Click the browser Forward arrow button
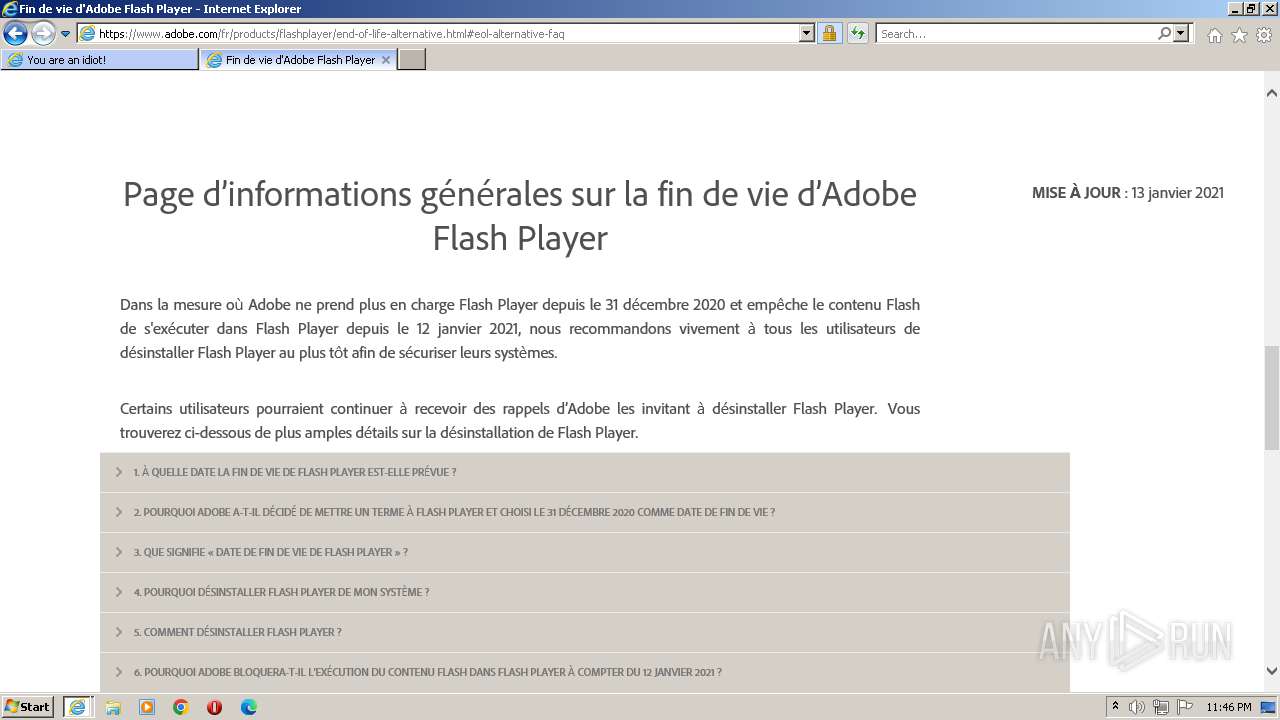 point(43,34)
